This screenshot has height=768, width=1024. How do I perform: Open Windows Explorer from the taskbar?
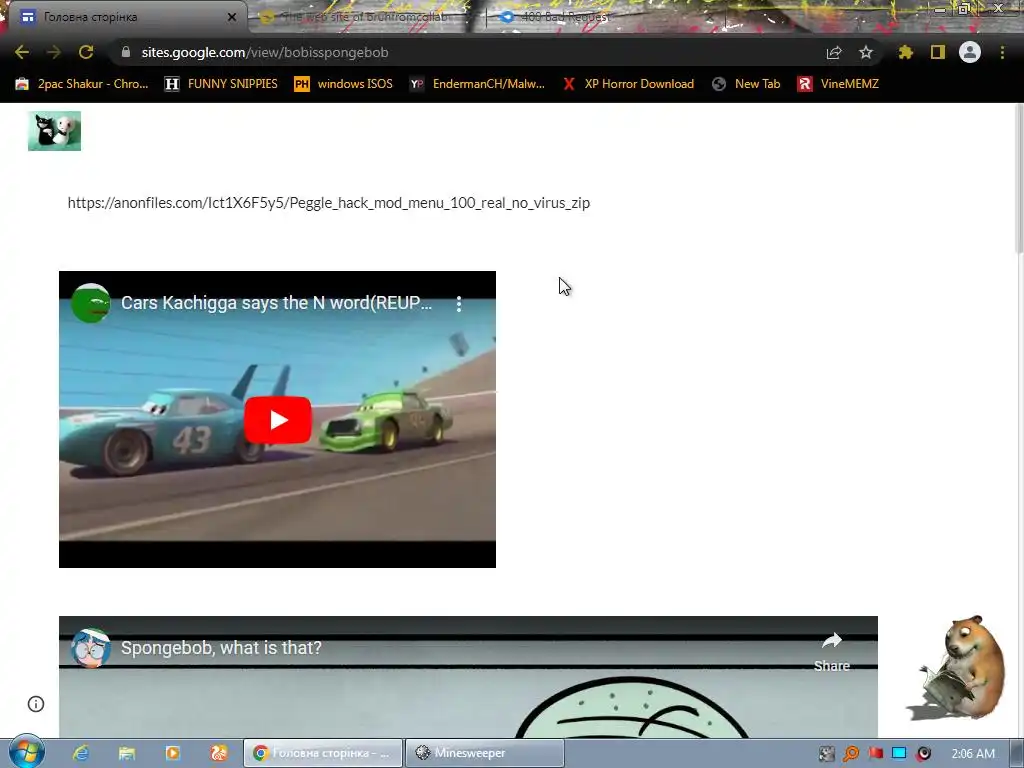pyautogui.click(x=127, y=753)
